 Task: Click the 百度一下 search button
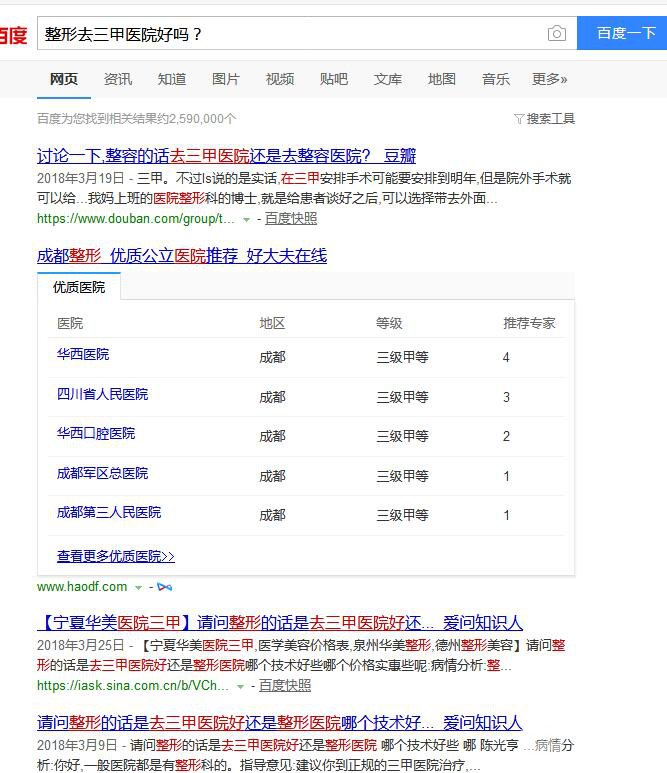622,33
